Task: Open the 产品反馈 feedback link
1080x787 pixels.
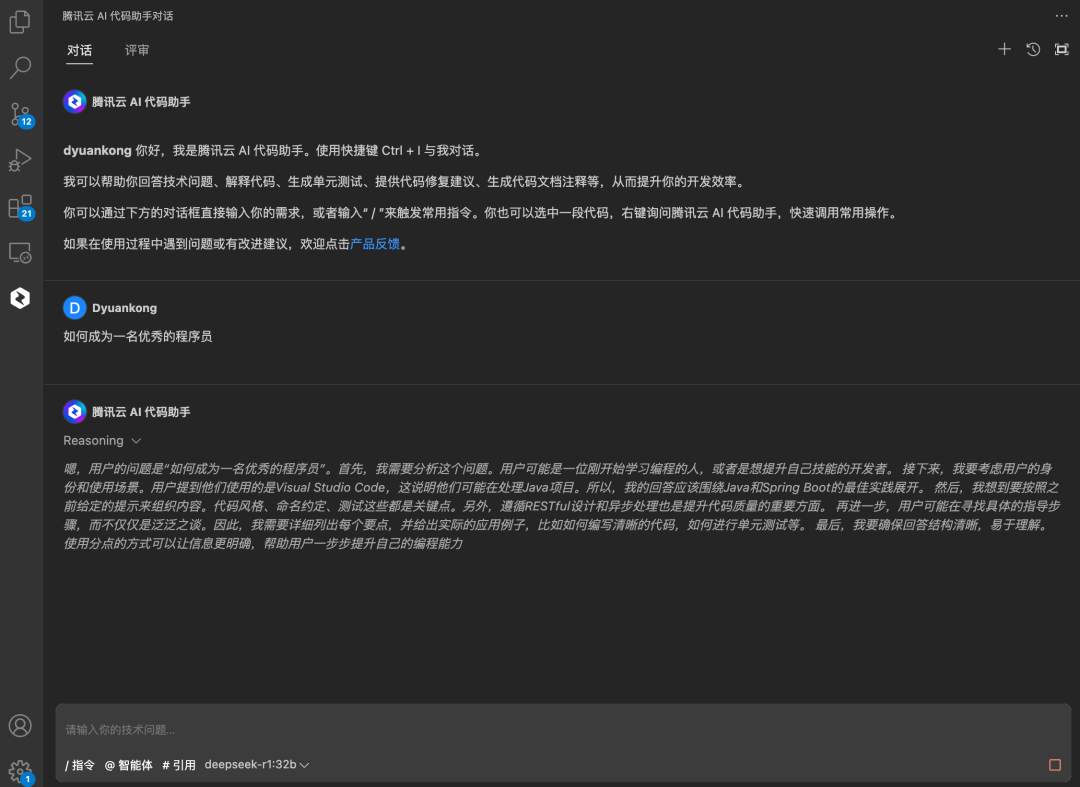Action: (x=375, y=244)
